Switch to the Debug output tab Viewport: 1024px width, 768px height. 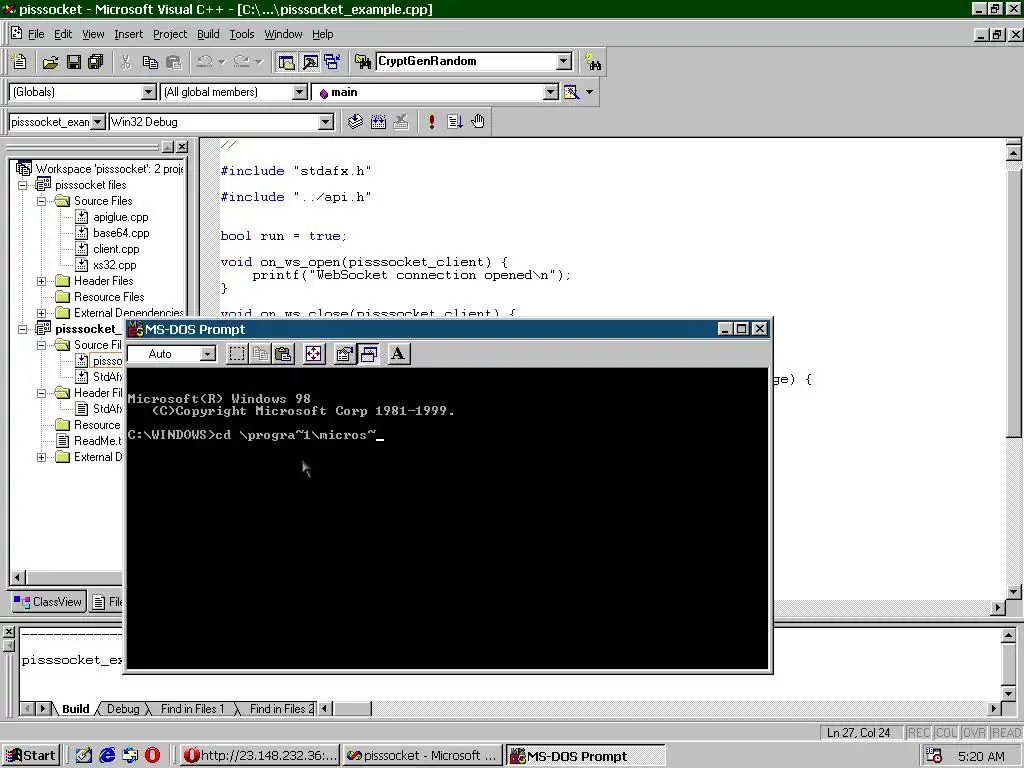click(x=123, y=709)
